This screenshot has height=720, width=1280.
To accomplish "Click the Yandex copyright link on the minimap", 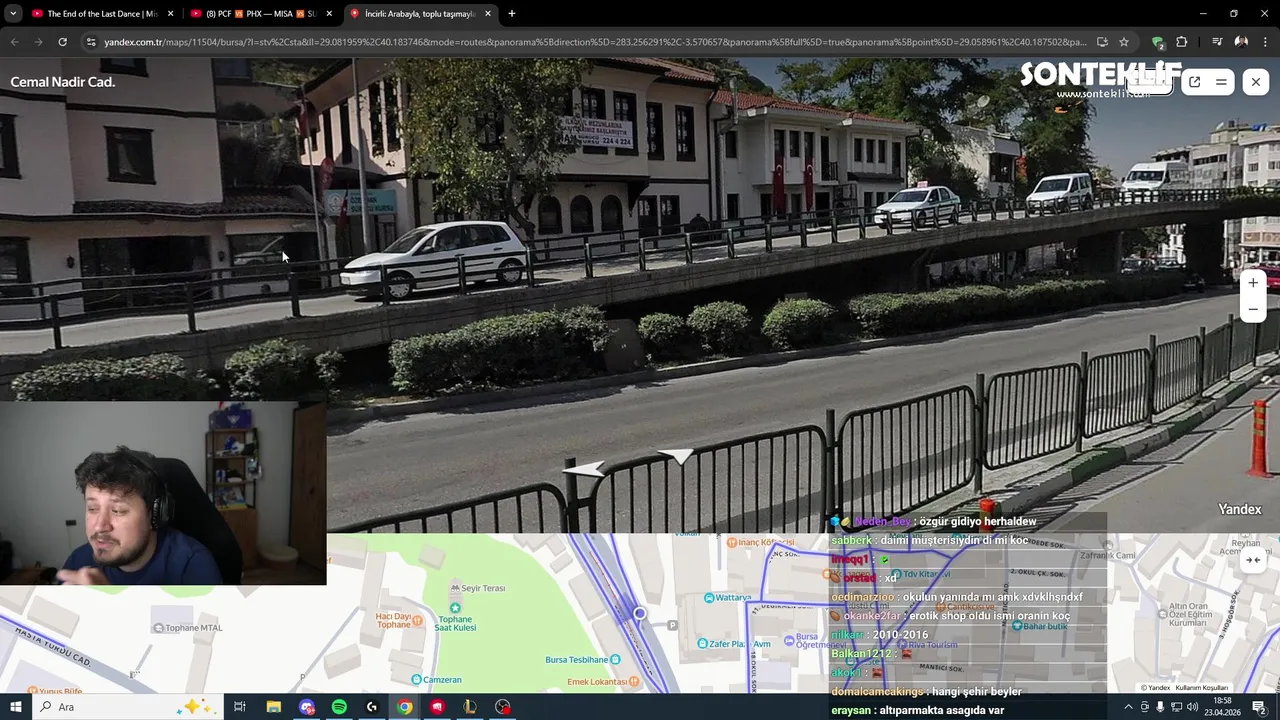I will (x=1156, y=688).
